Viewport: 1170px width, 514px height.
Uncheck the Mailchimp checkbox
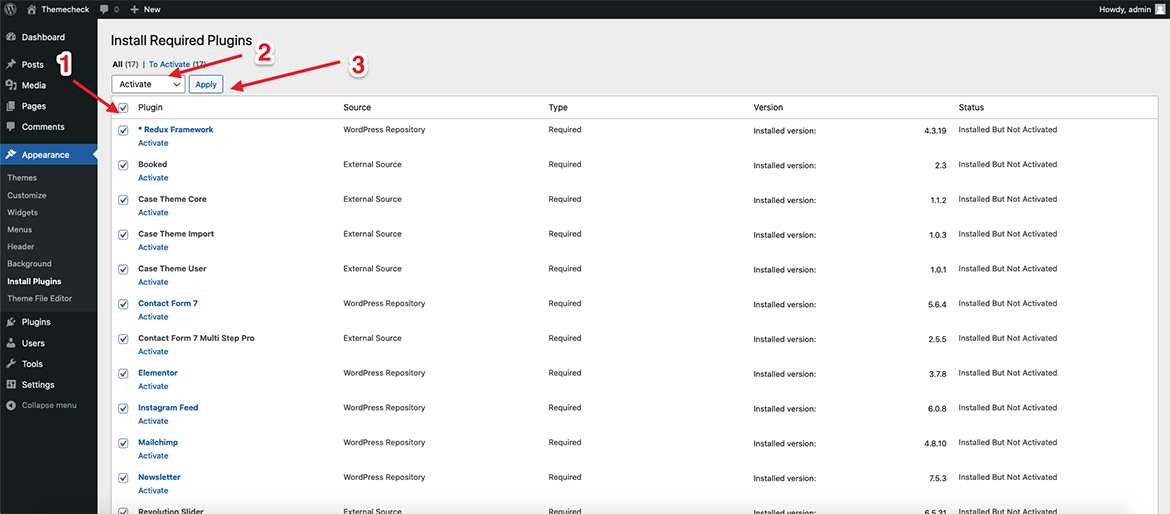[x=124, y=443]
